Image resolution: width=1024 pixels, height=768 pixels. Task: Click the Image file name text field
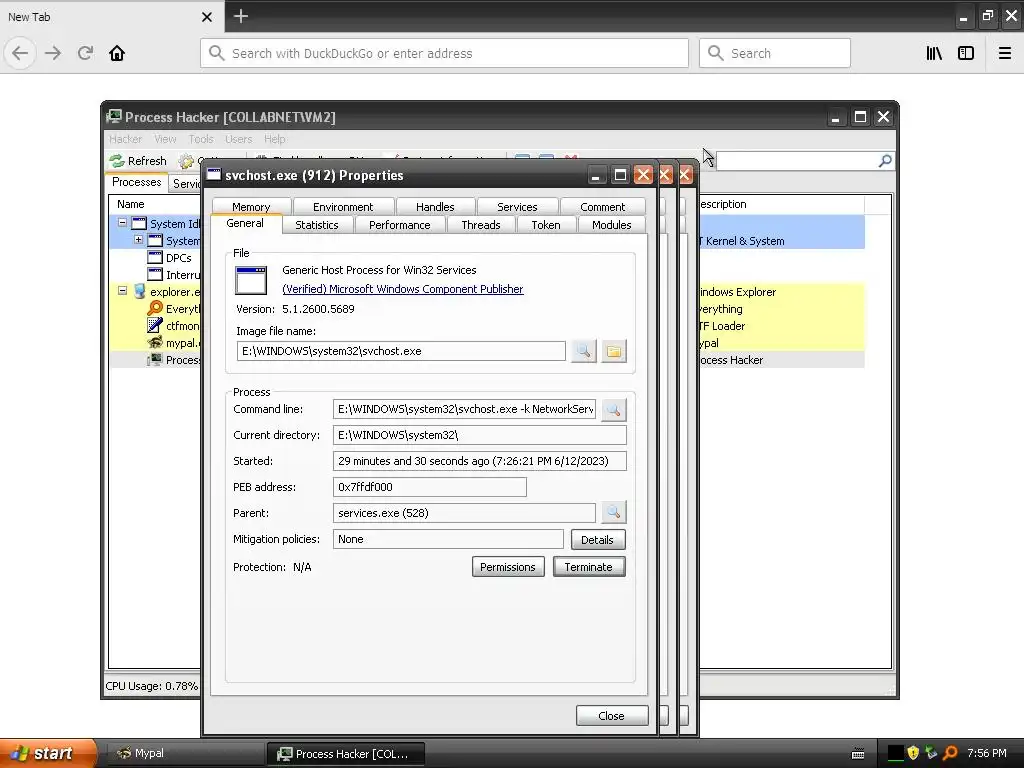click(401, 351)
